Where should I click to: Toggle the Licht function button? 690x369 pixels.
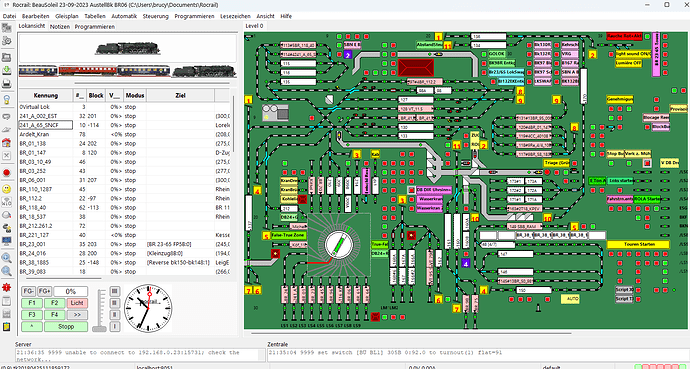tap(77, 303)
